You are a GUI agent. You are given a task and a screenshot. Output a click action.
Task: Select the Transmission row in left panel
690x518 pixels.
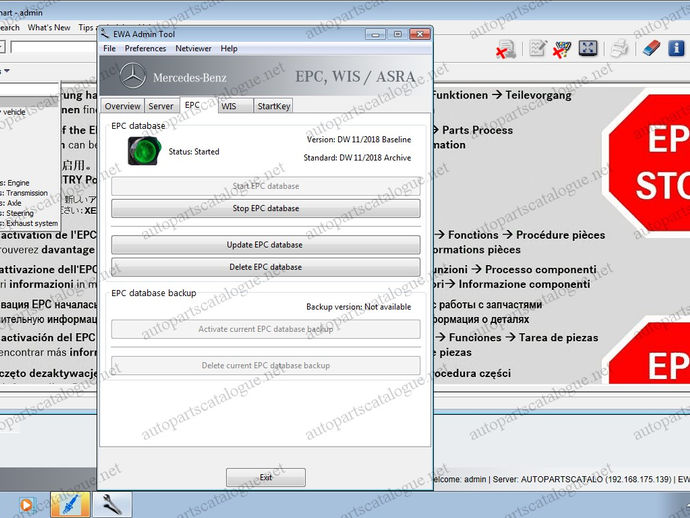(24, 193)
